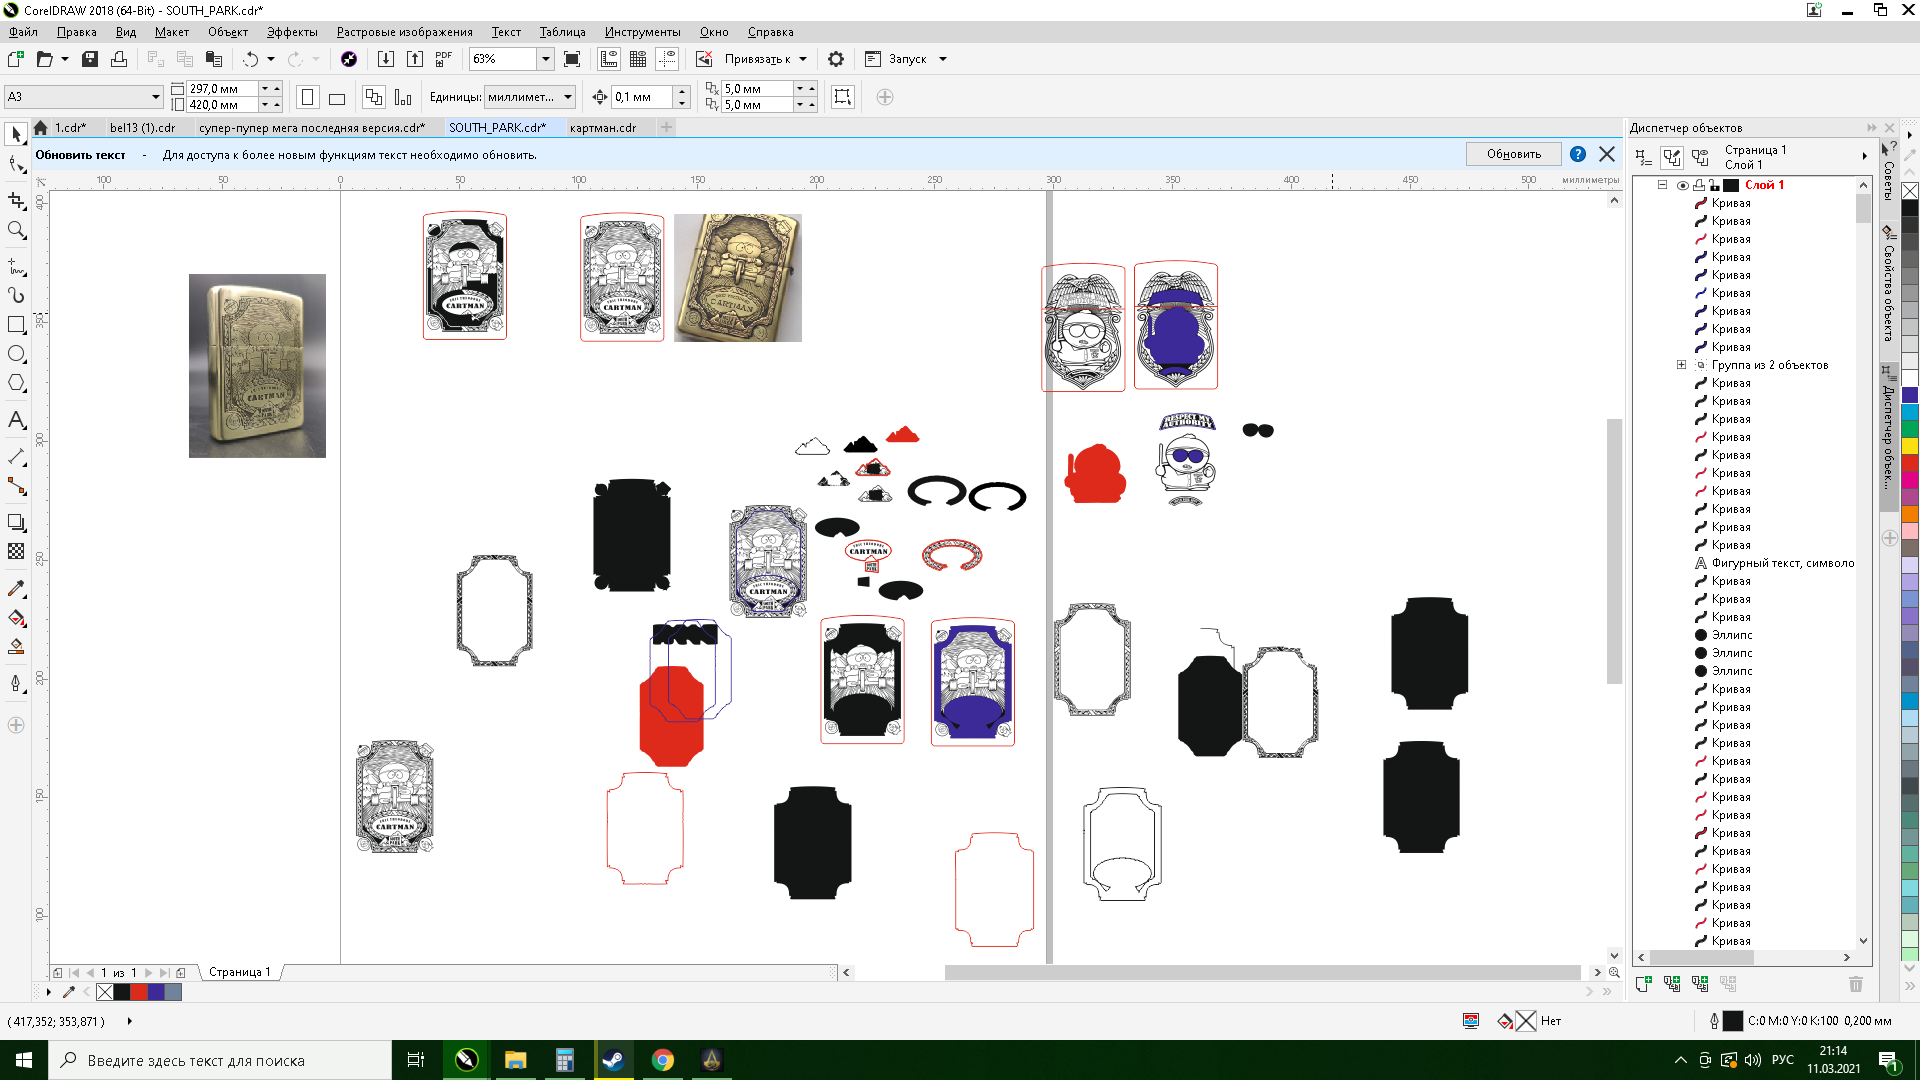Viewport: 1920px width, 1080px height.
Task: Close the update text notification bar
Action: pyautogui.click(x=1607, y=154)
